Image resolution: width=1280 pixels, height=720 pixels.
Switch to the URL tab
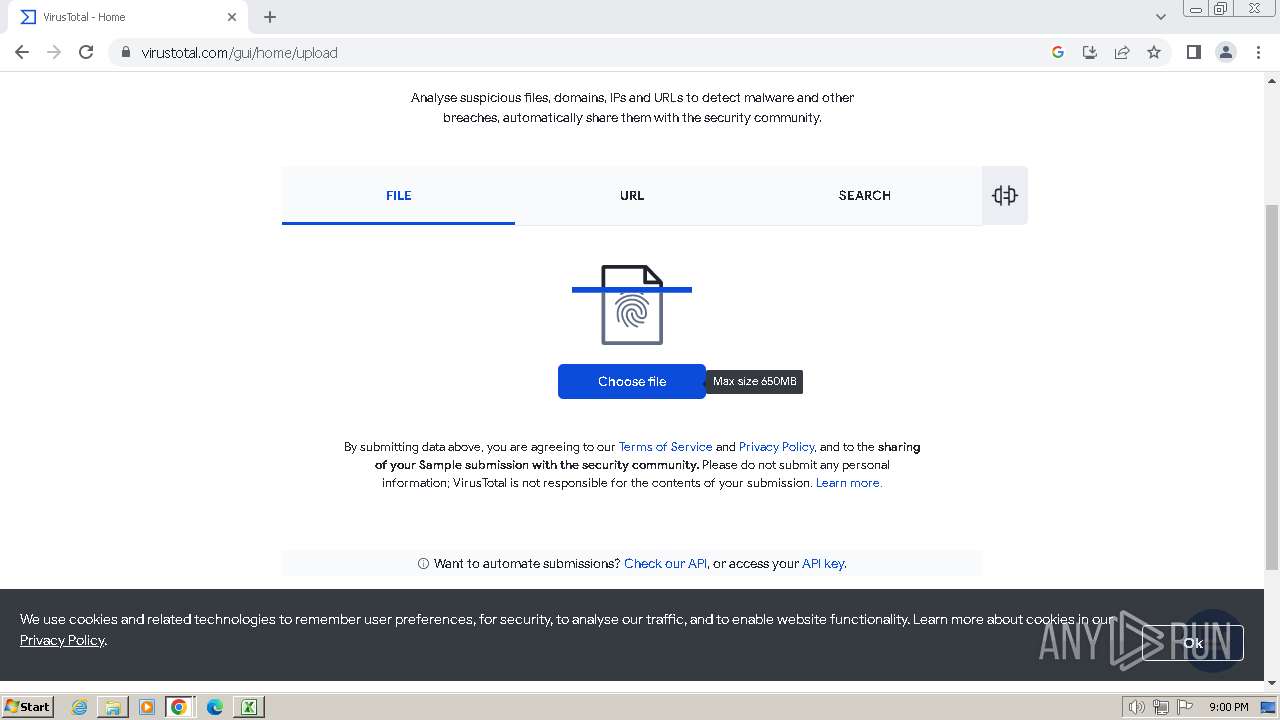click(632, 195)
